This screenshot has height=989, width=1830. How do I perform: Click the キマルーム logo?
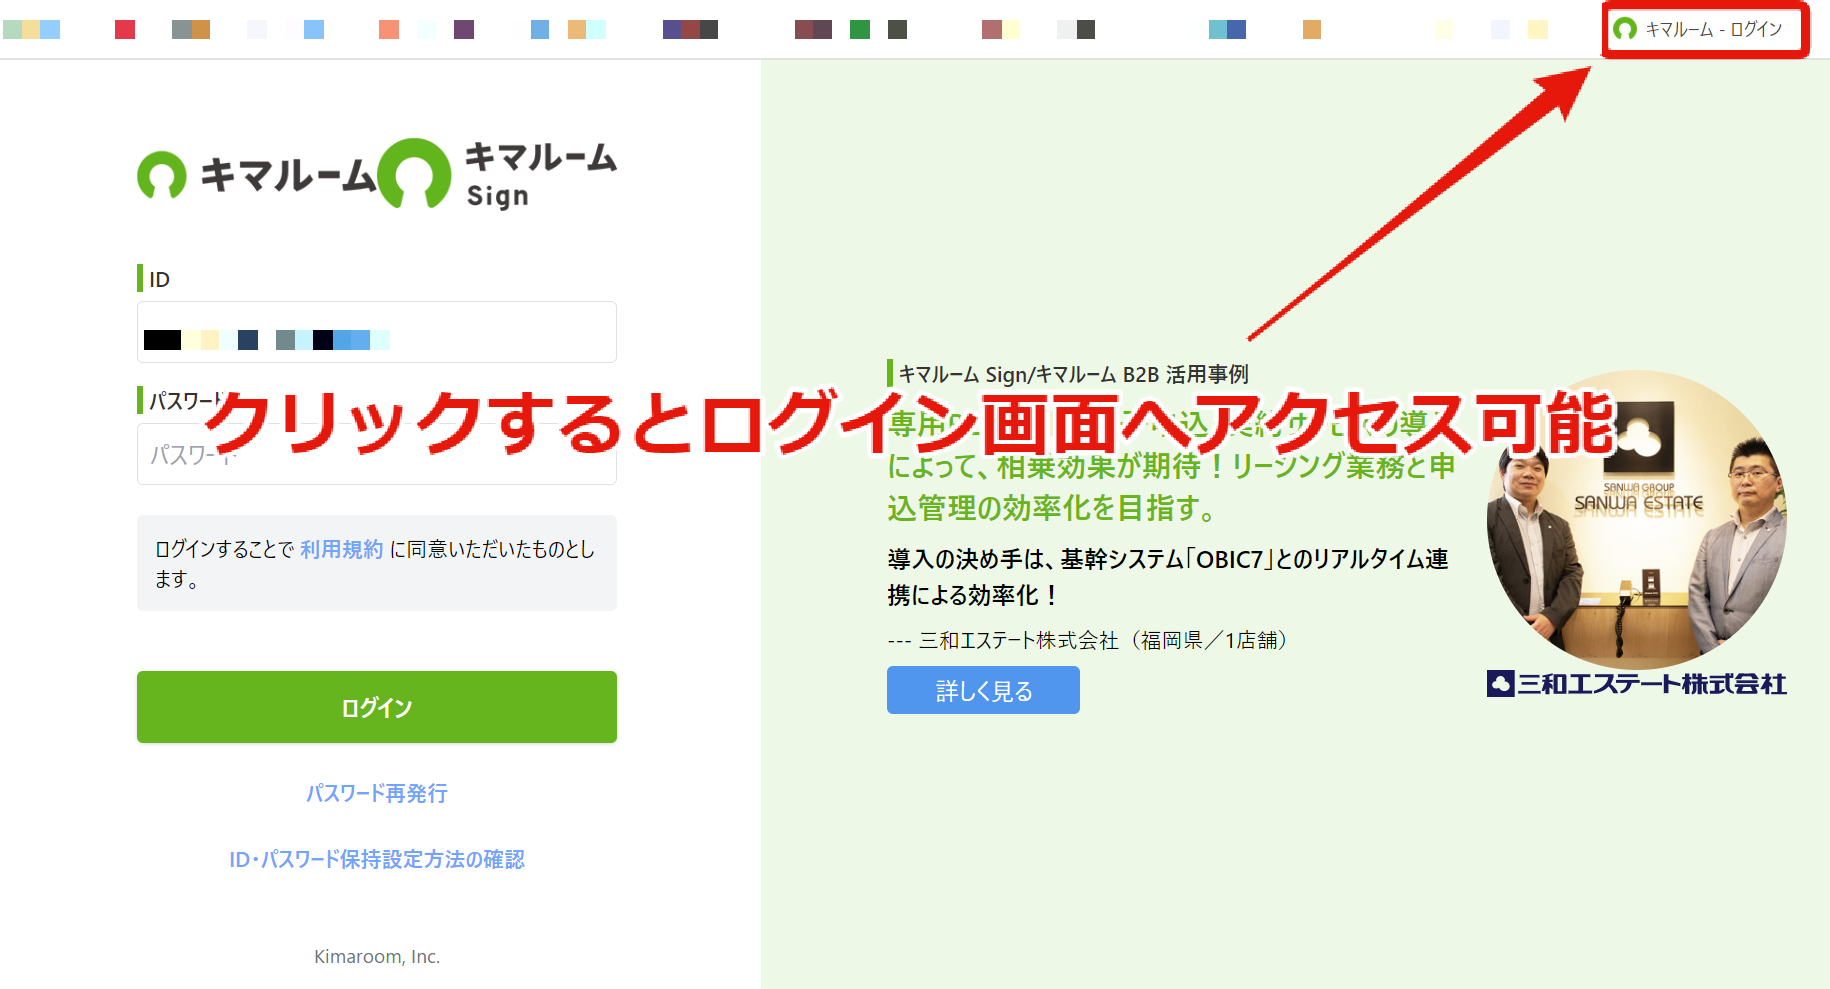point(257,175)
